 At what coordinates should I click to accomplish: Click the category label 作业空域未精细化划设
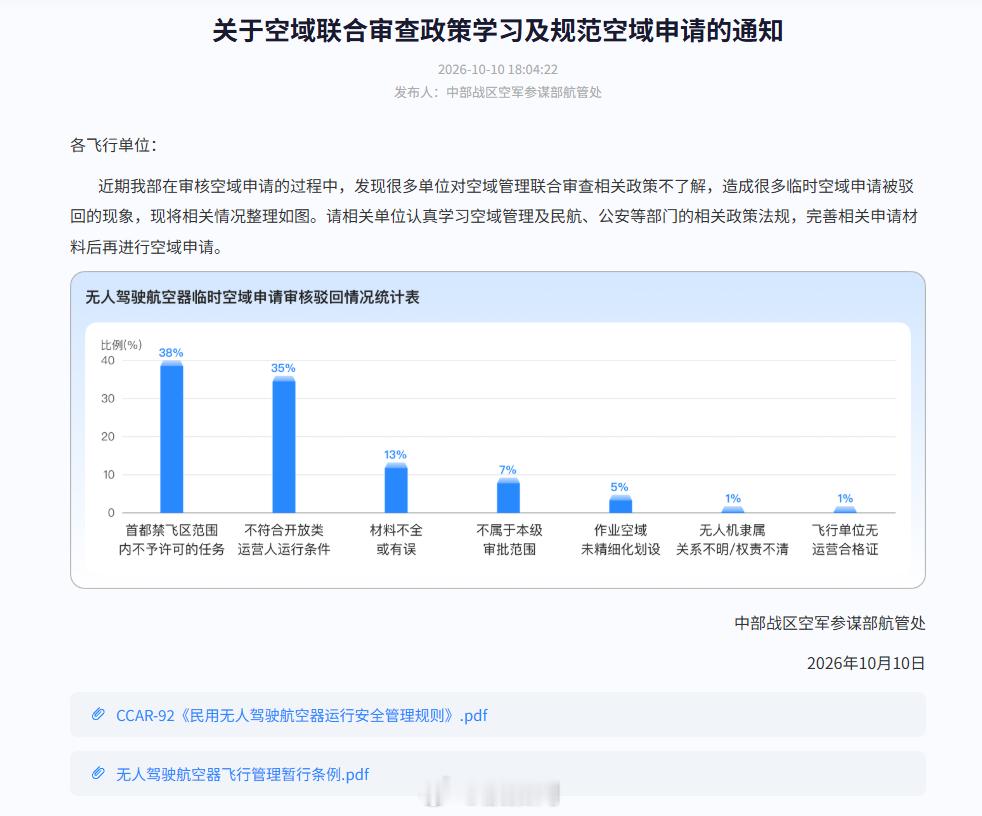[621, 540]
